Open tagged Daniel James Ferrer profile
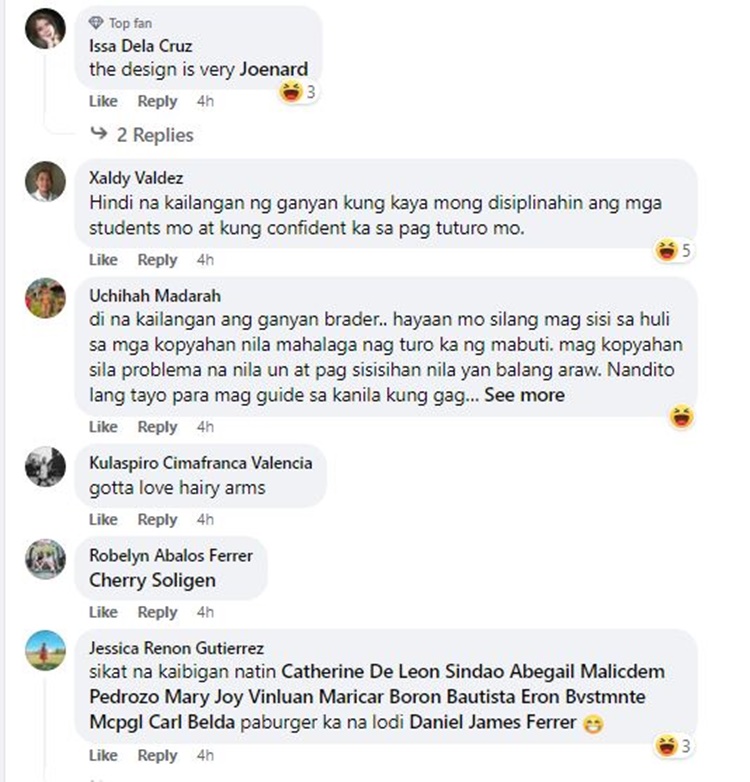Viewport: 750px width, 782px height. [x=493, y=722]
